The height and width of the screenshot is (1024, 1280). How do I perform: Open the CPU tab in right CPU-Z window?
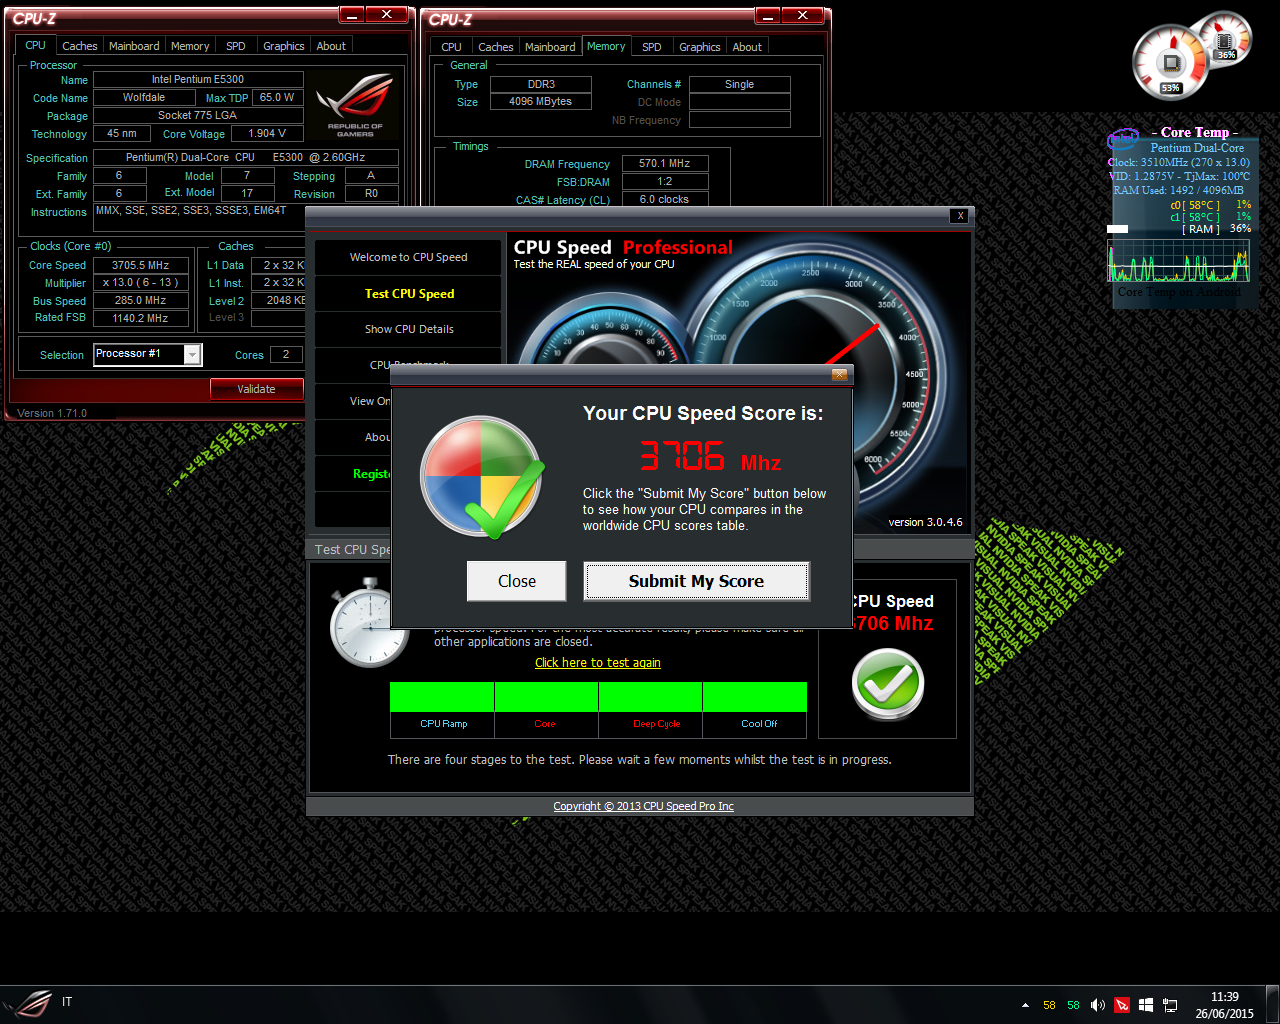(x=452, y=47)
